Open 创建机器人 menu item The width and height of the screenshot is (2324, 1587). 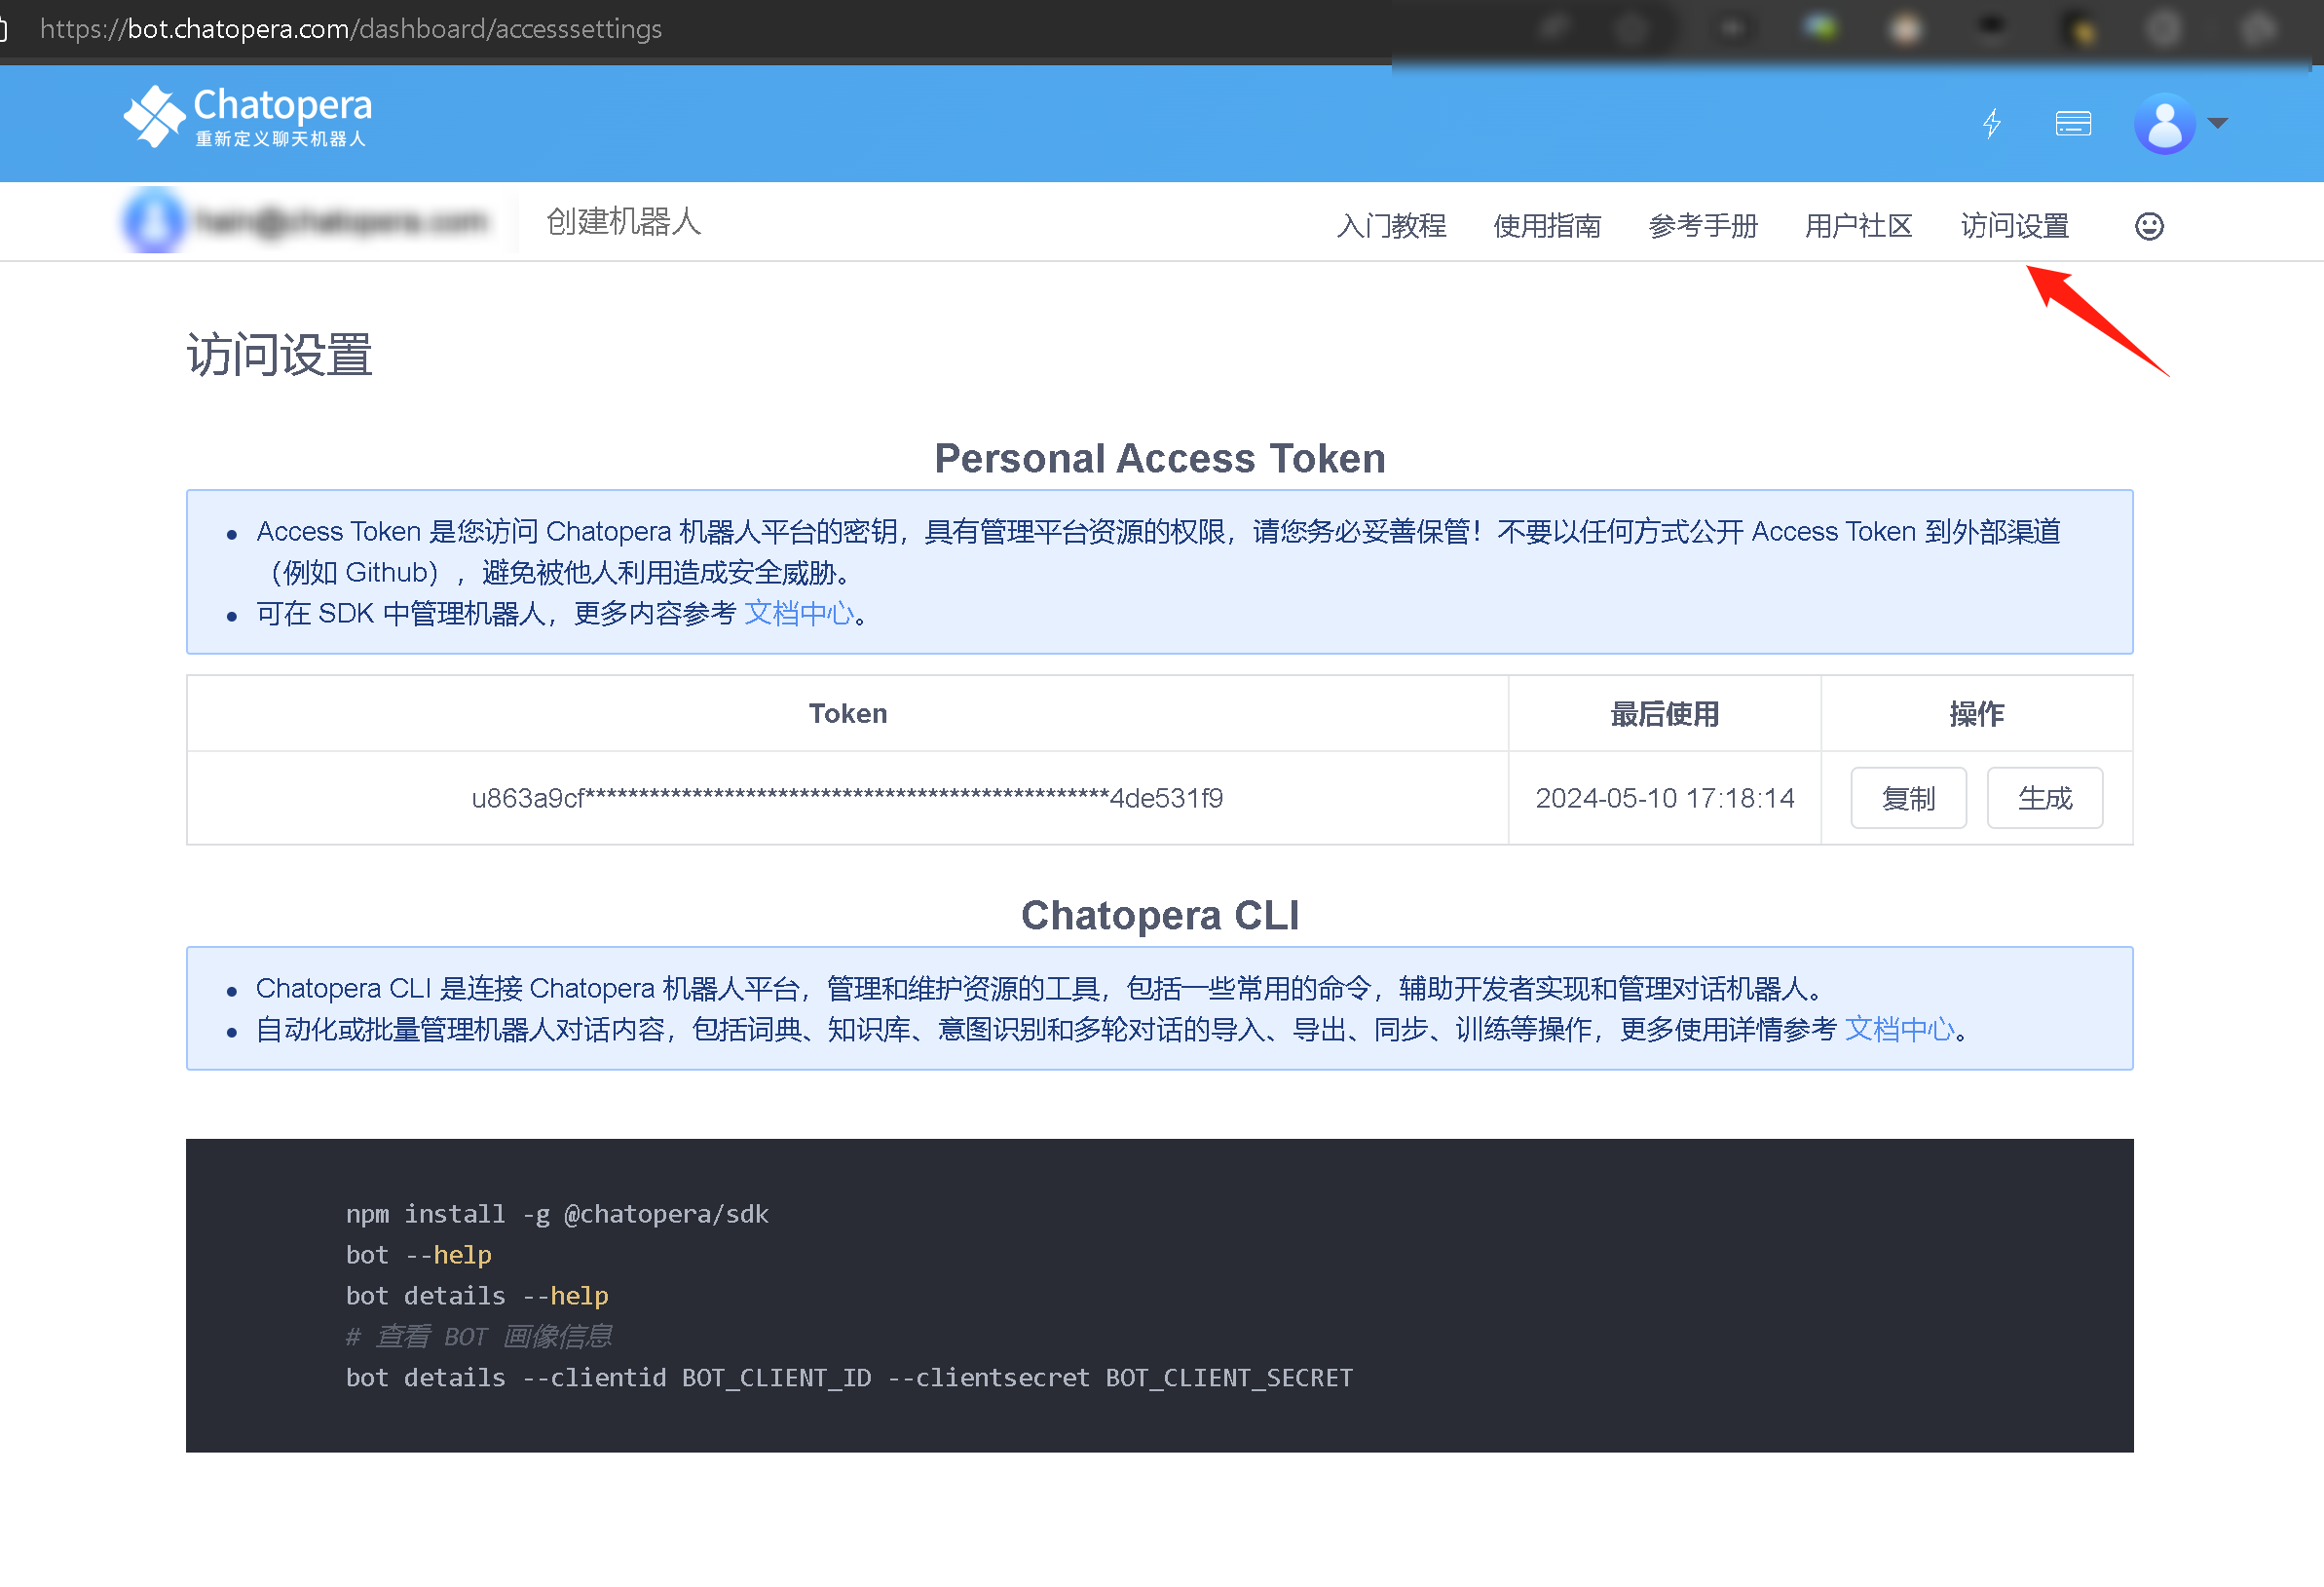pos(624,221)
